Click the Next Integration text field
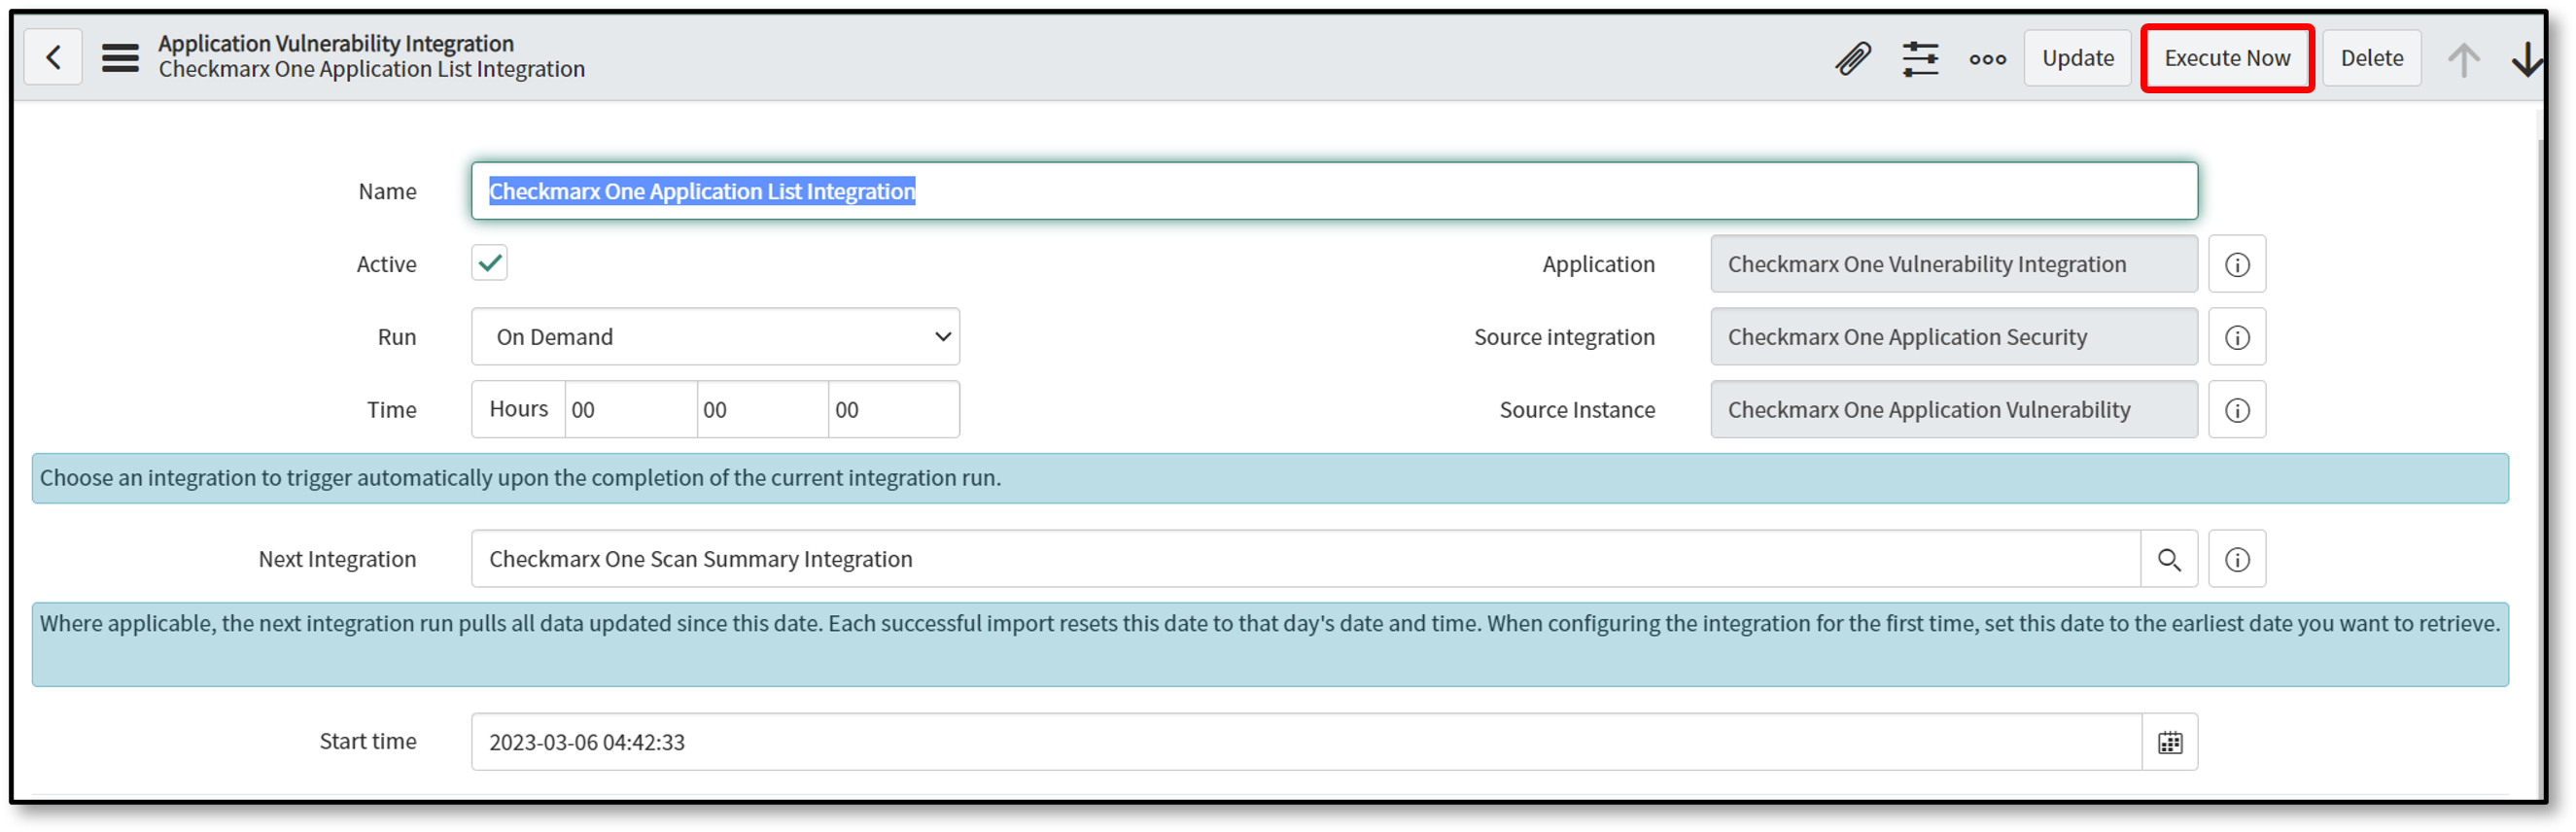Viewport: 2576px width, 832px height. [1305, 560]
